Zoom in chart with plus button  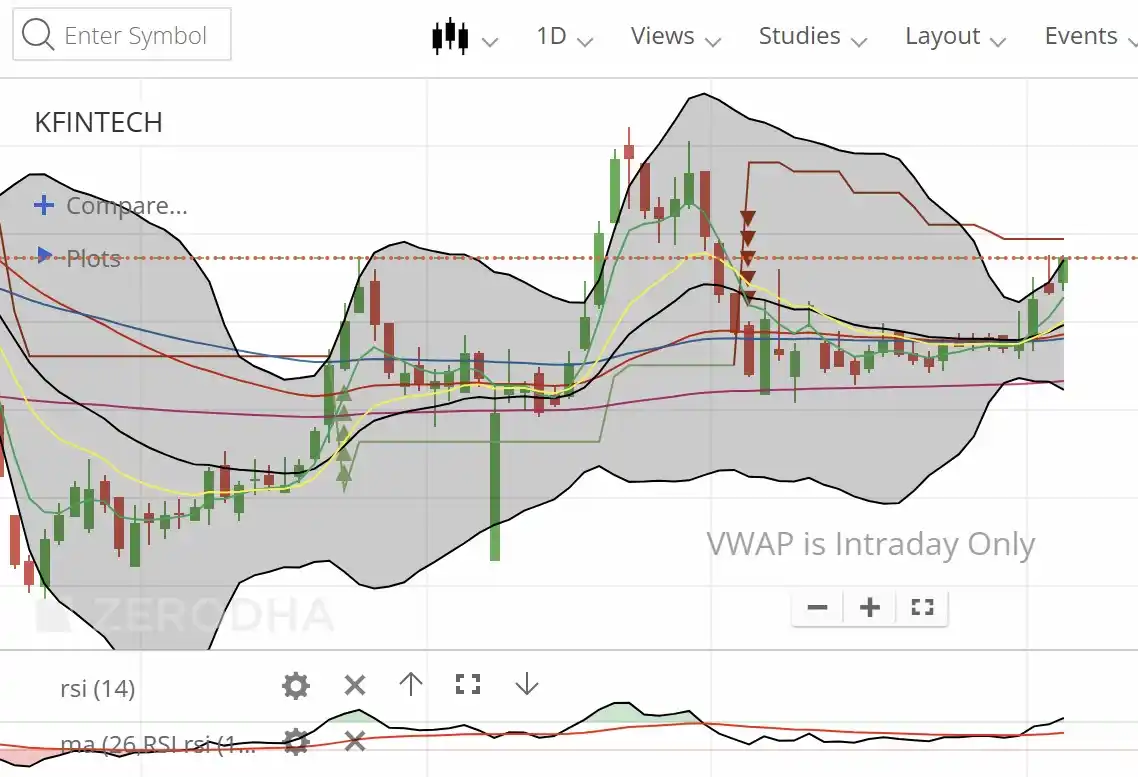tap(869, 607)
